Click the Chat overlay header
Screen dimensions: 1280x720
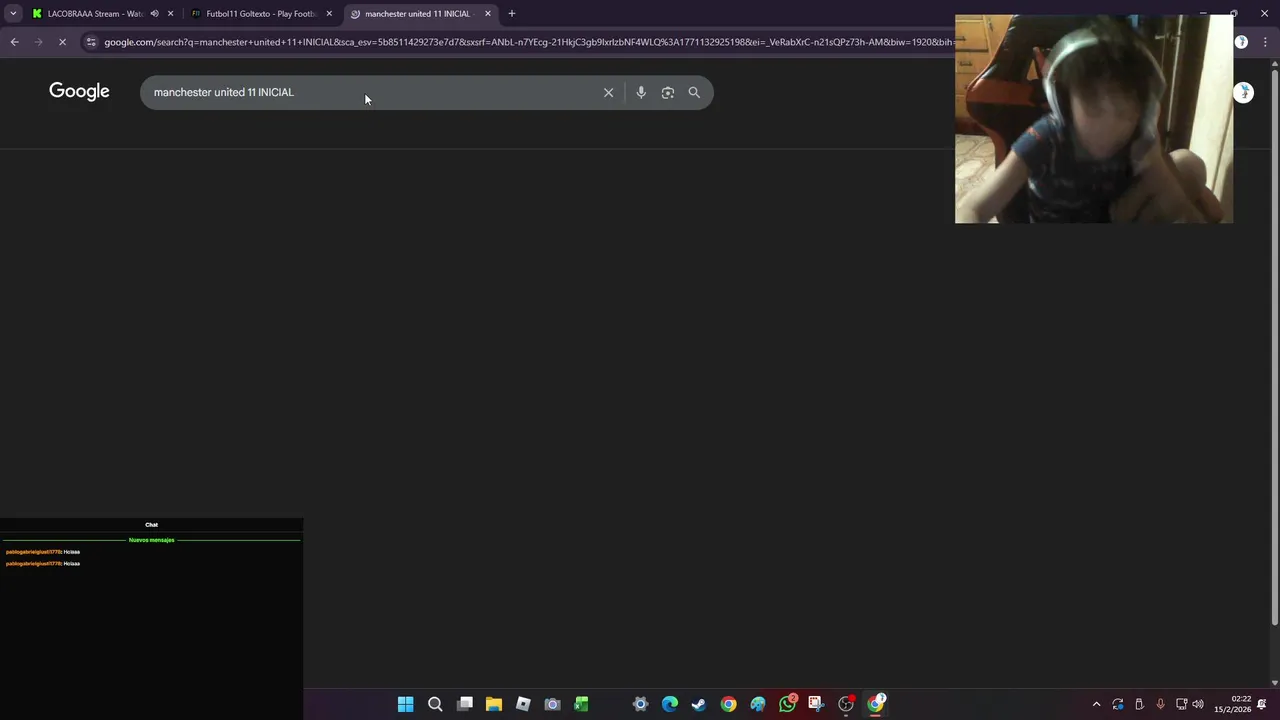(x=151, y=525)
